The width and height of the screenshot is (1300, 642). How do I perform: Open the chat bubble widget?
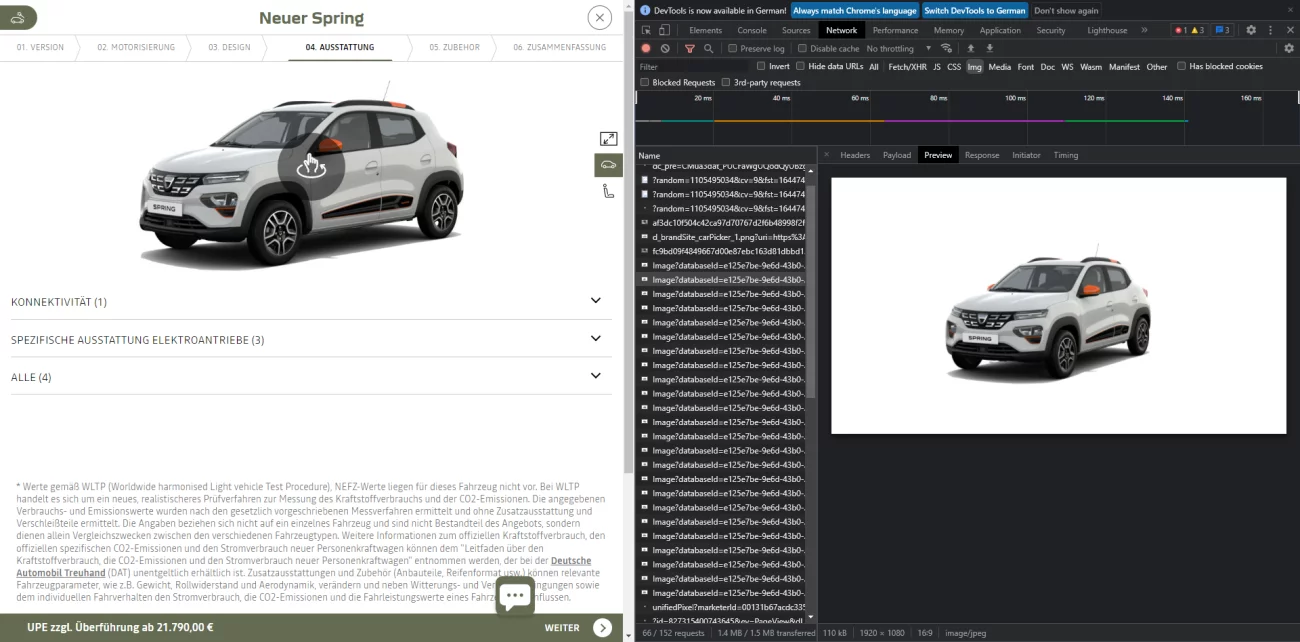point(515,597)
